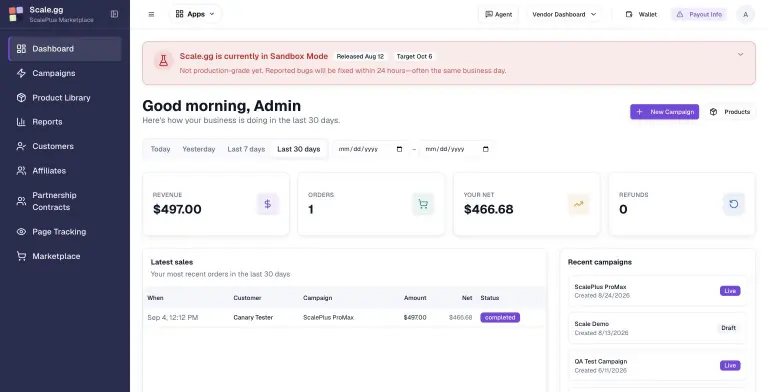
Task: Open Reports from the sidebar
Action: click(x=65, y=122)
